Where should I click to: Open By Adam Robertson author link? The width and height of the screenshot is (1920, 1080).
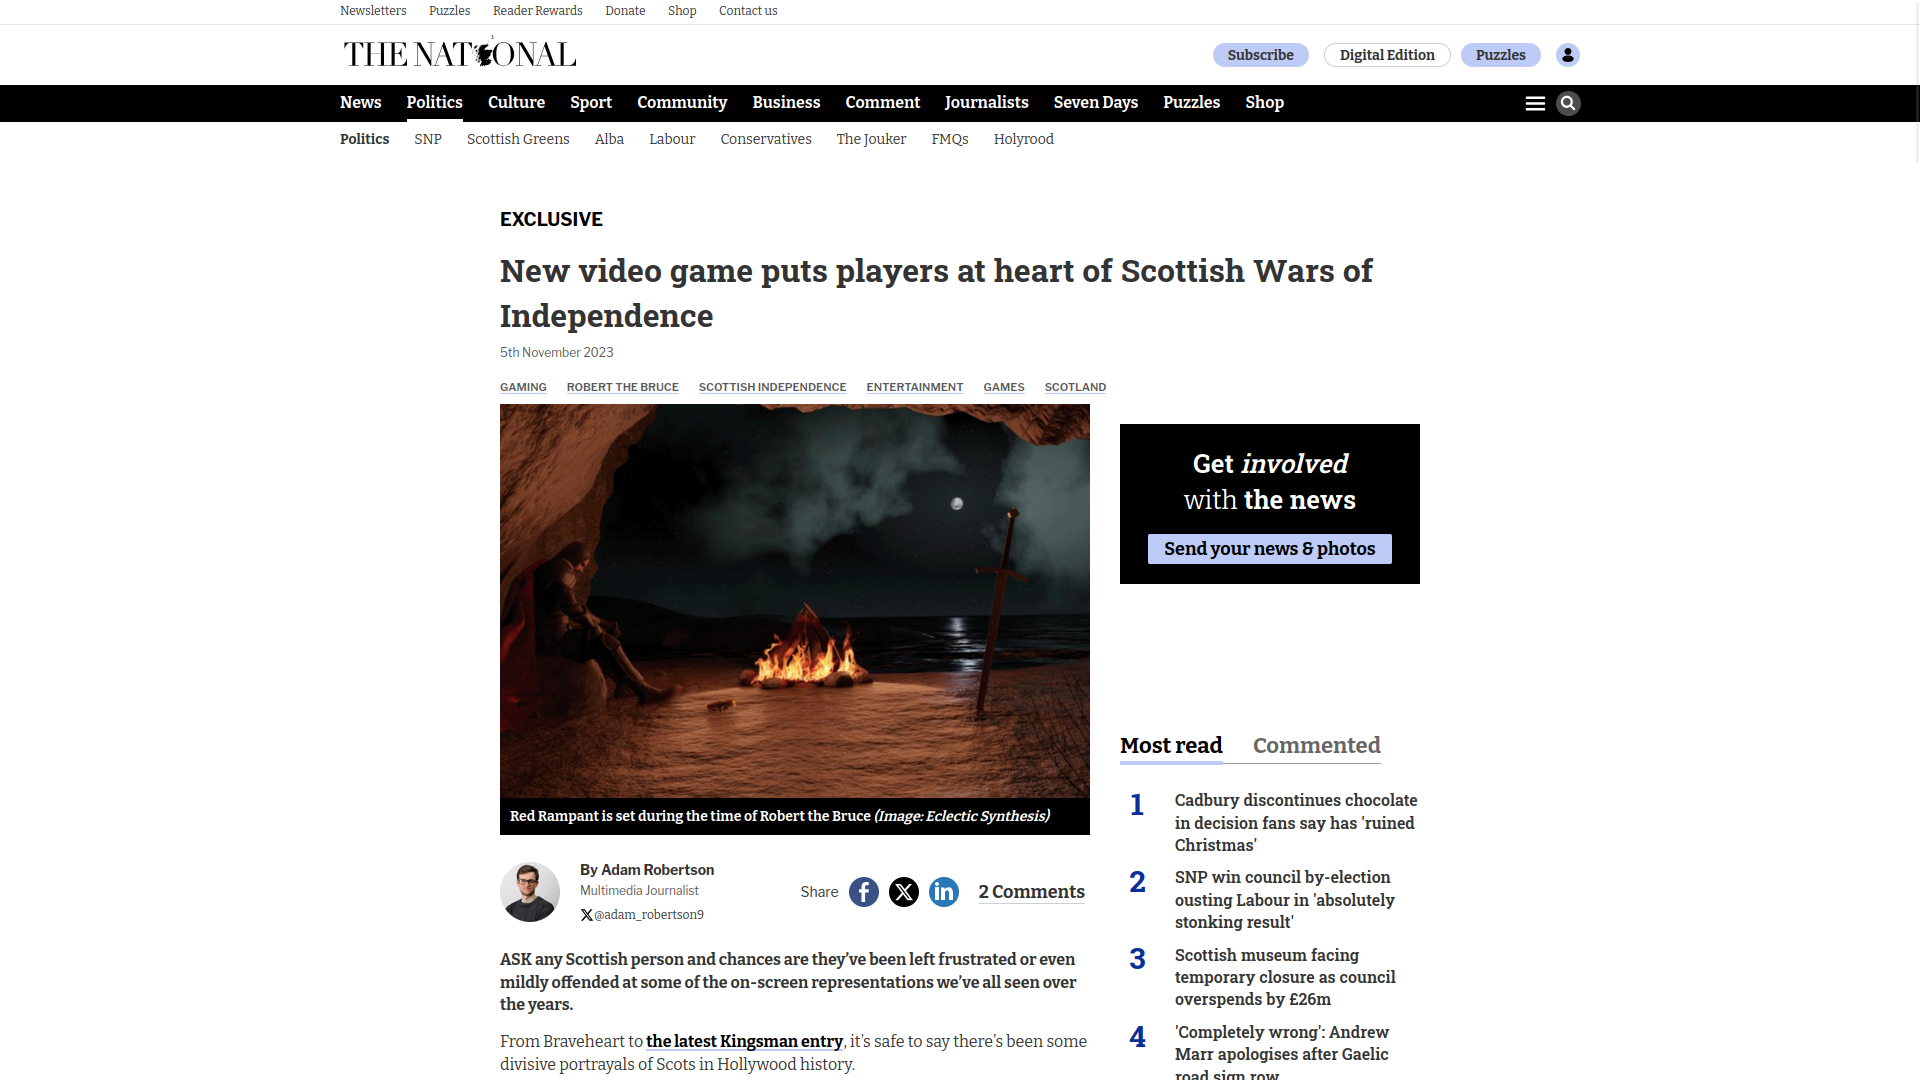(647, 870)
